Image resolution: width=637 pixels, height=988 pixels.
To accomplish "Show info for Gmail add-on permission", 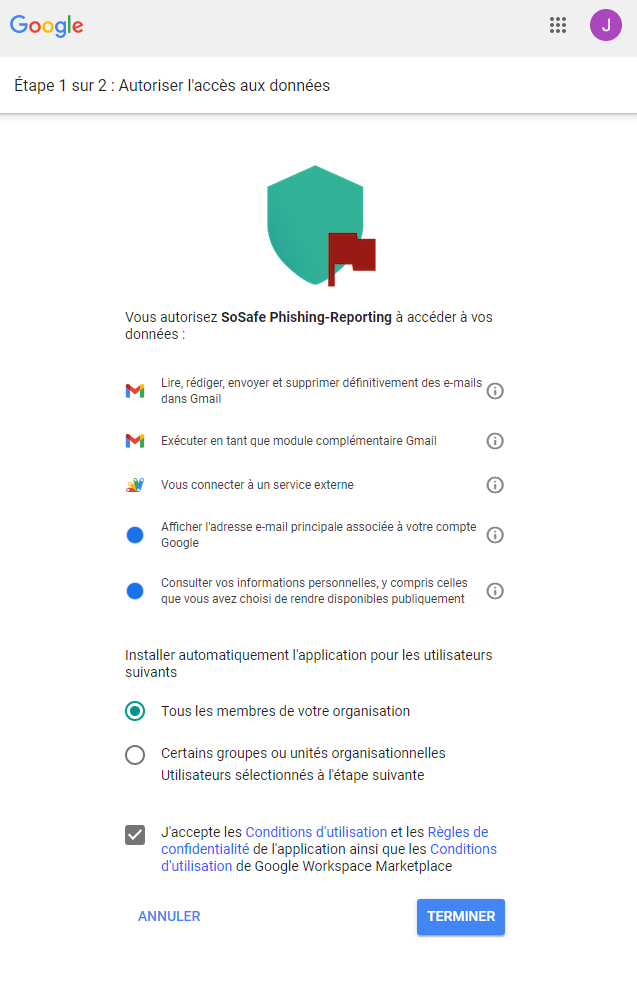I will tap(495, 441).
